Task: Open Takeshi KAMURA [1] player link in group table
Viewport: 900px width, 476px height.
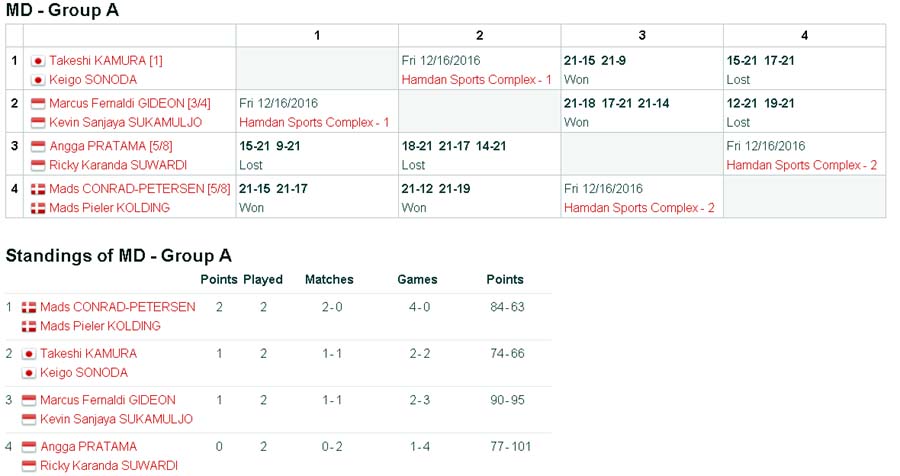Action: (105, 61)
